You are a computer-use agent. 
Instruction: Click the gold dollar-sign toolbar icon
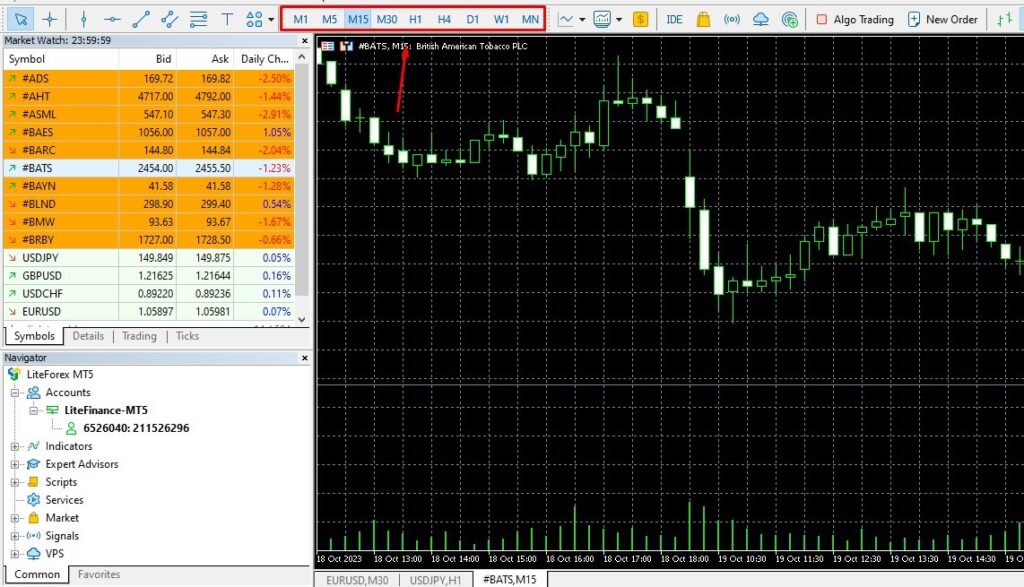[x=640, y=19]
